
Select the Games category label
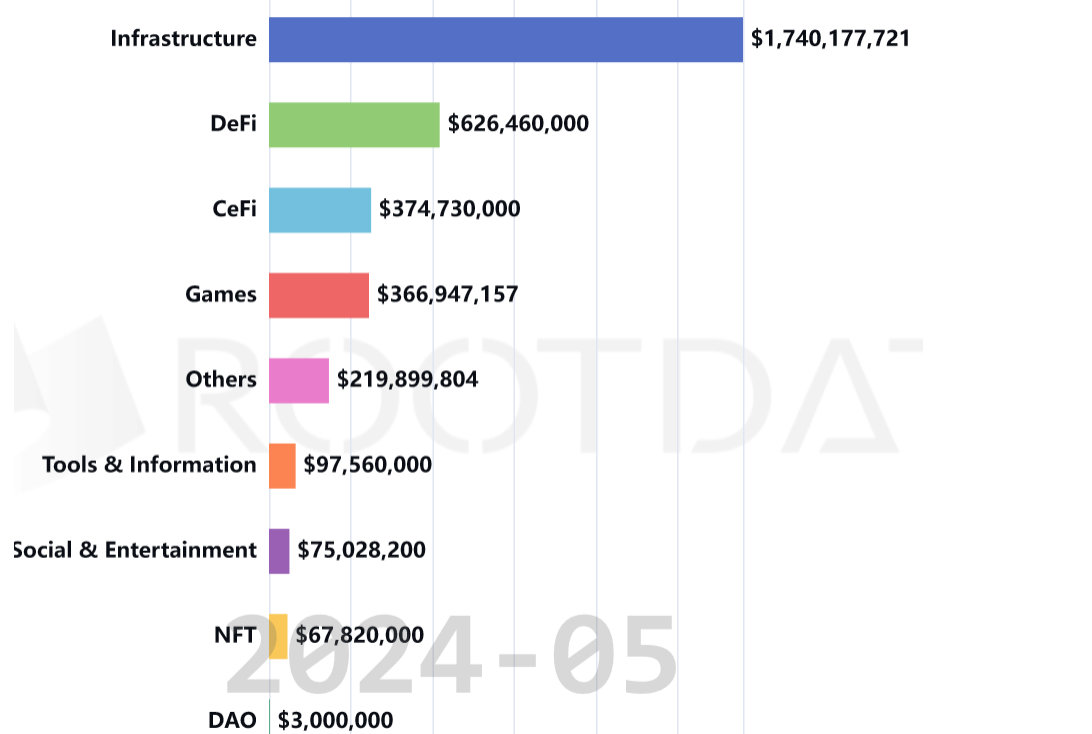[x=221, y=294]
